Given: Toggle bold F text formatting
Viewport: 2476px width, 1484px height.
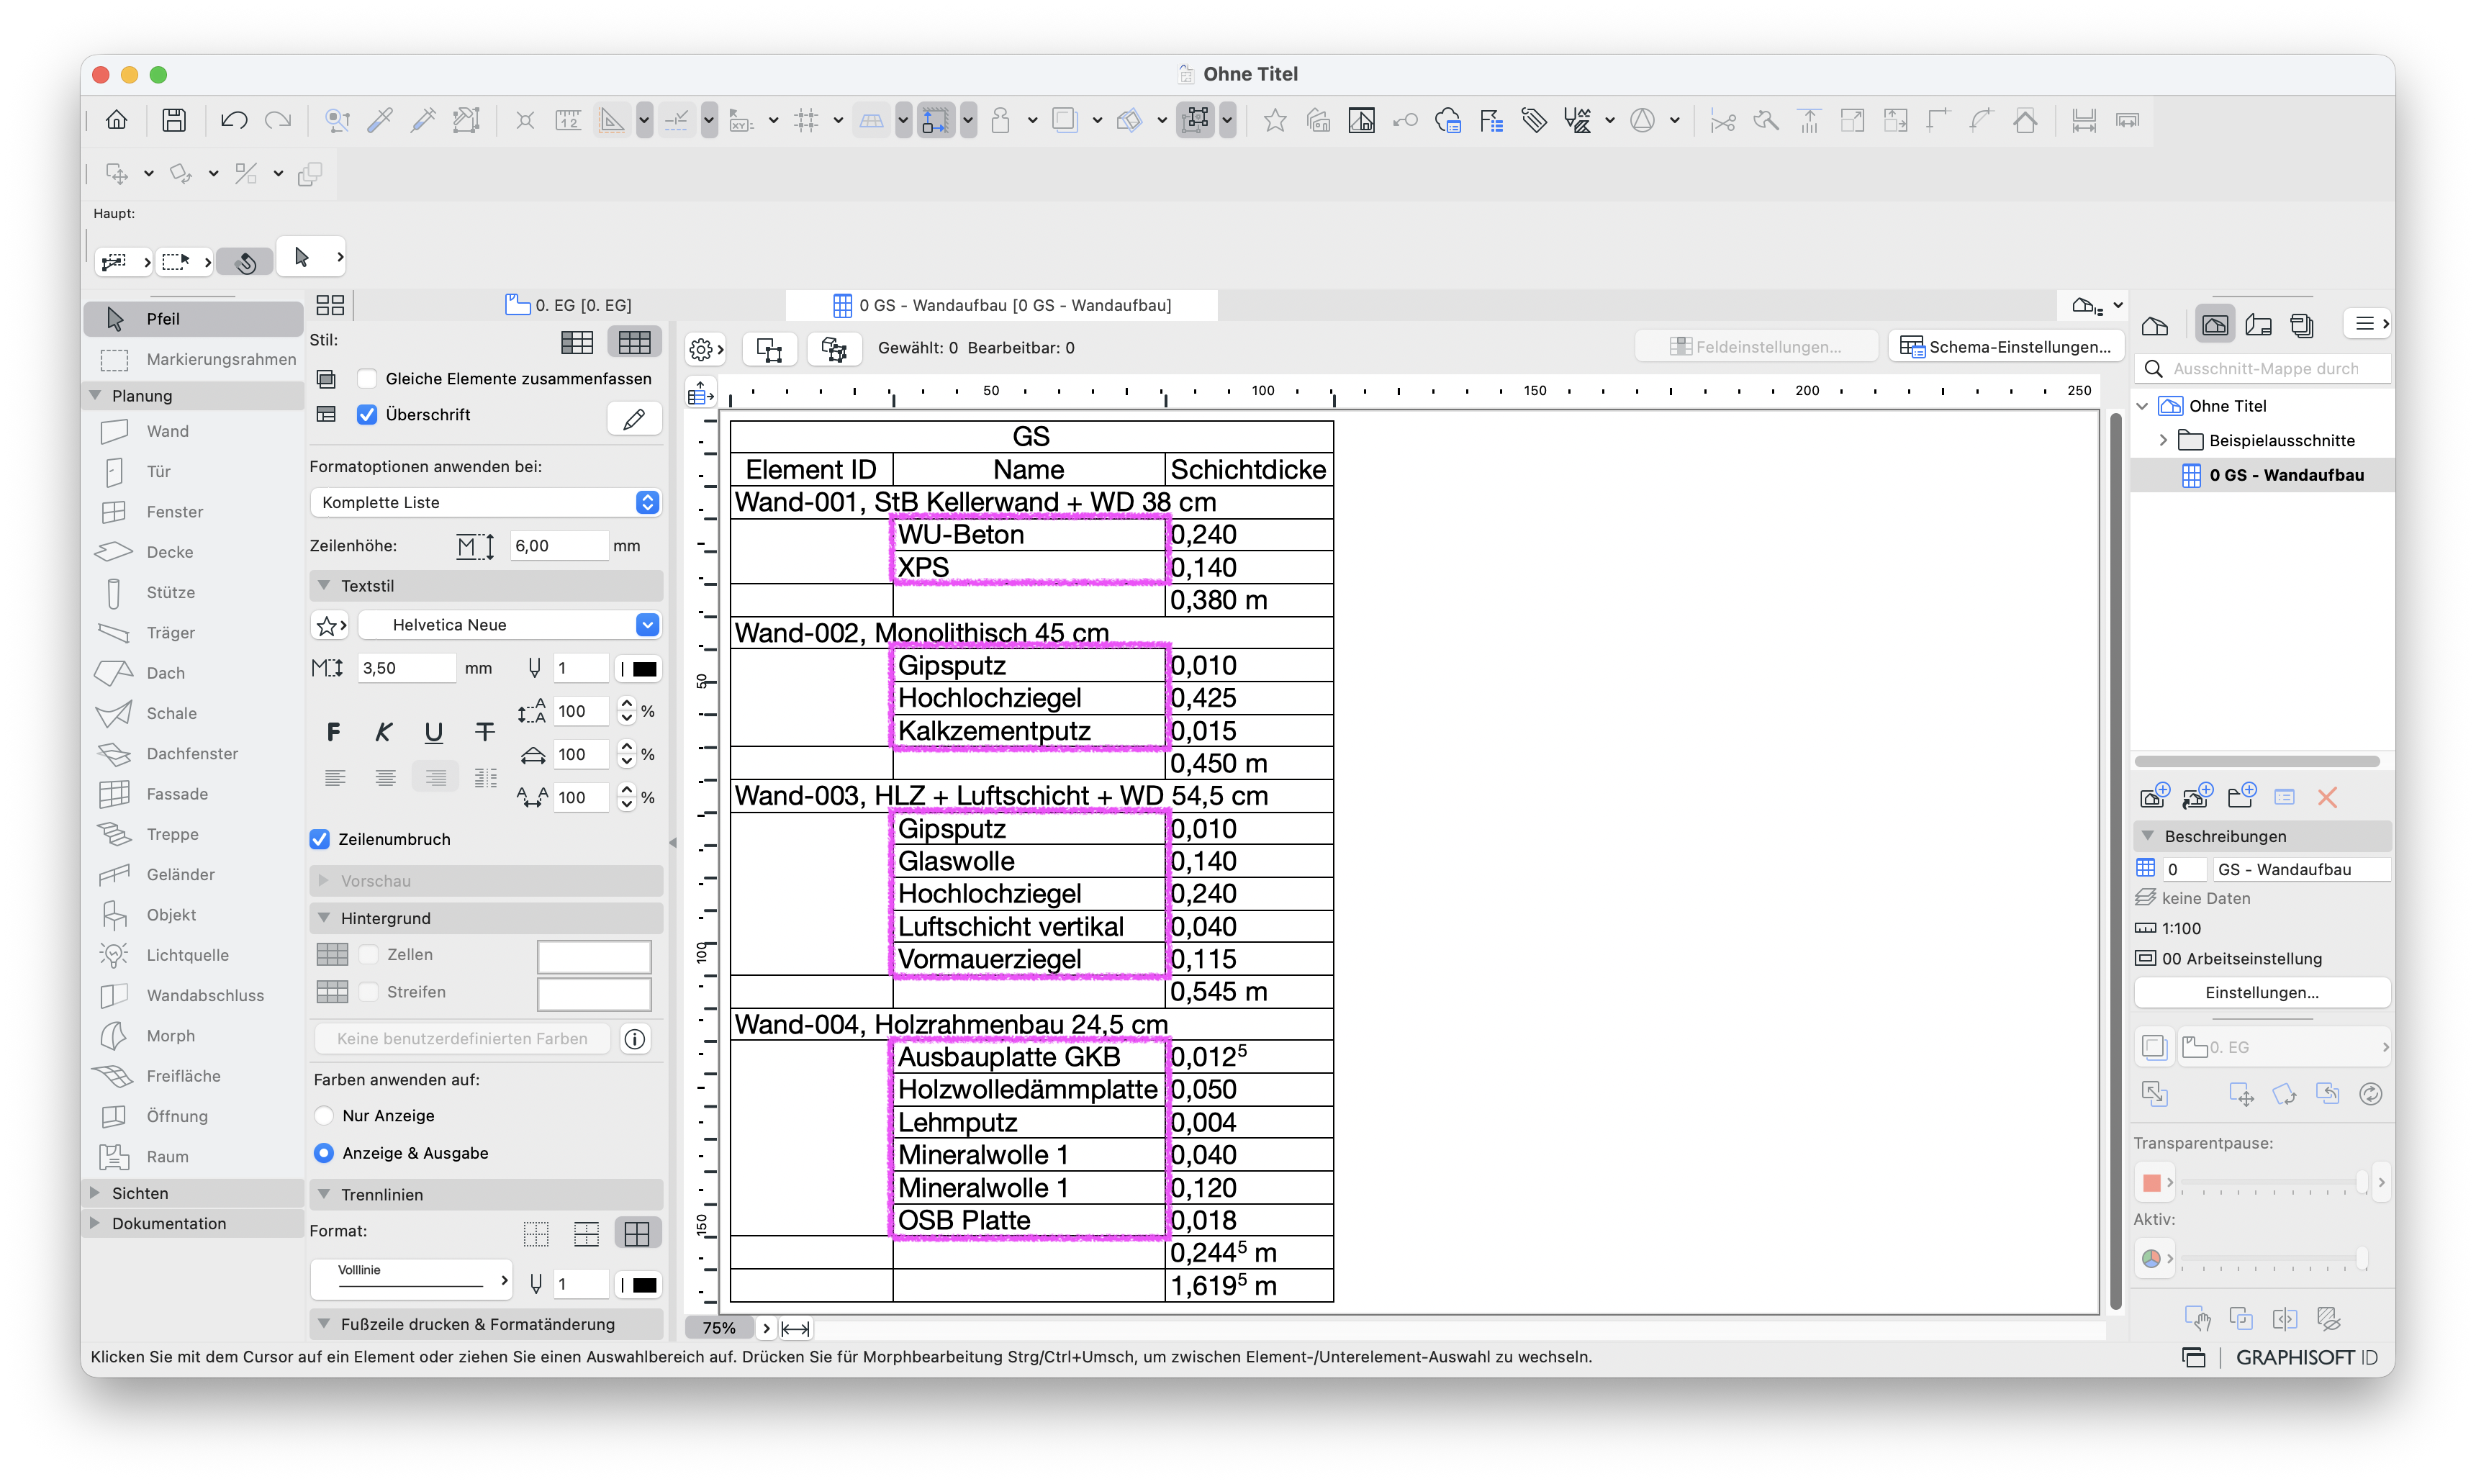Looking at the screenshot, I should 333,732.
